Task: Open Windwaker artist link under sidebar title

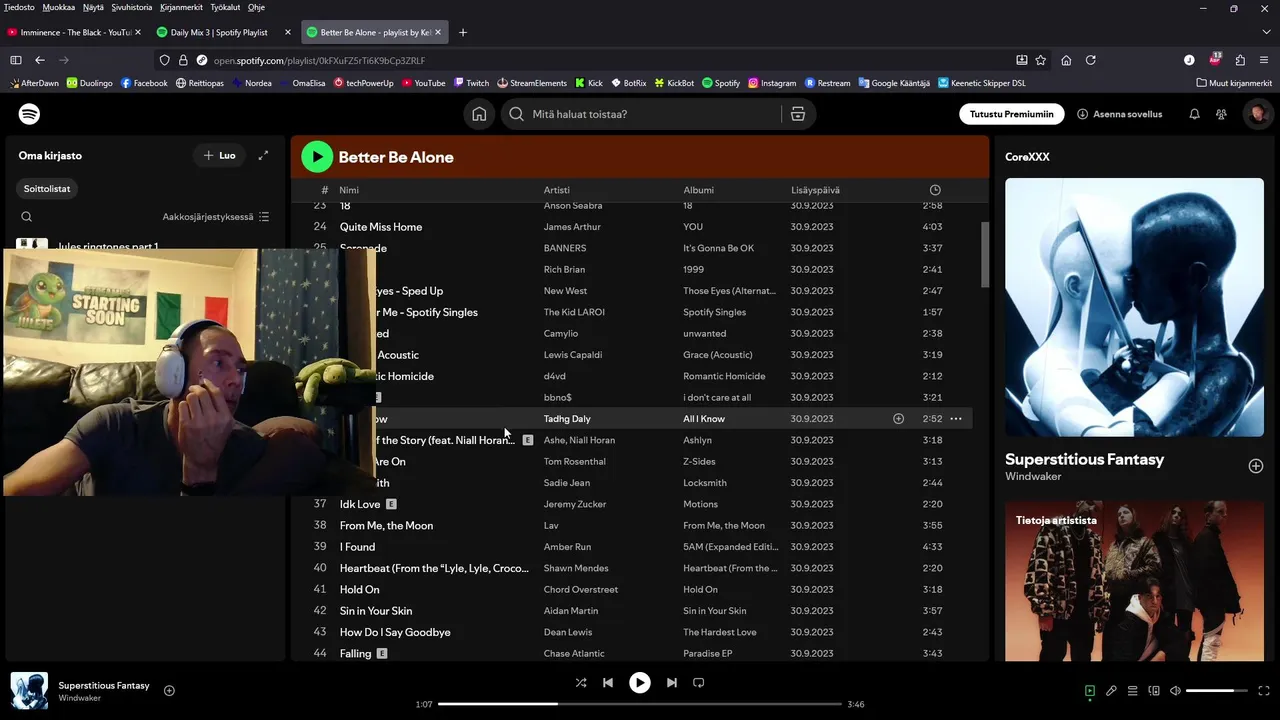Action: [1033, 476]
